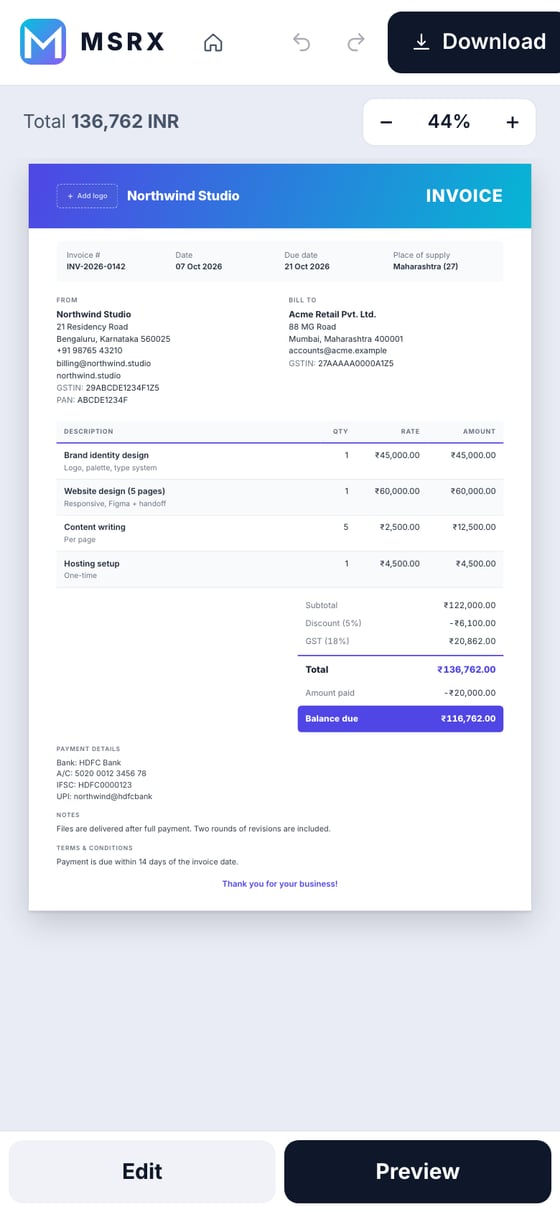Redo the last change
560x1212 pixels.
click(356, 42)
